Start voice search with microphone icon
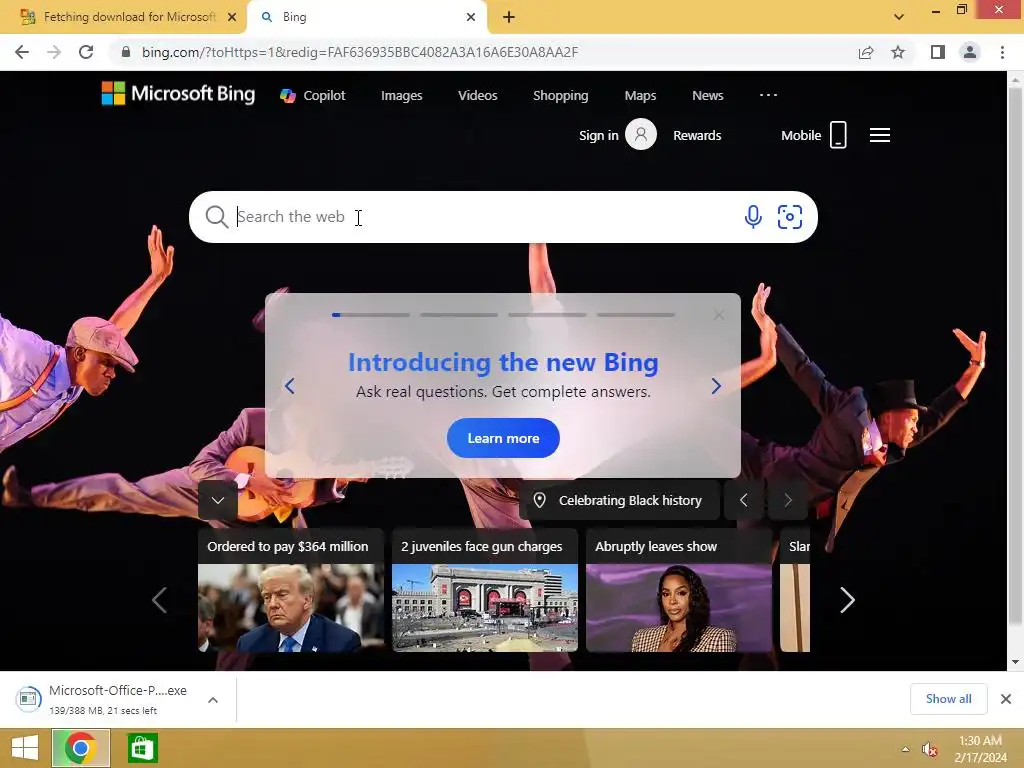Image resolution: width=1024 pixels, height=768 pixels. point(753,217)
